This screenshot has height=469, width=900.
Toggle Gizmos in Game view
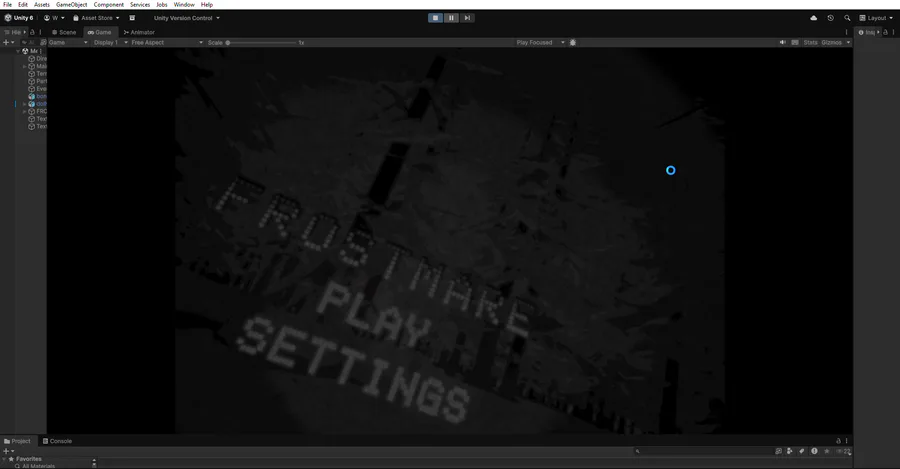click(831, 42)
